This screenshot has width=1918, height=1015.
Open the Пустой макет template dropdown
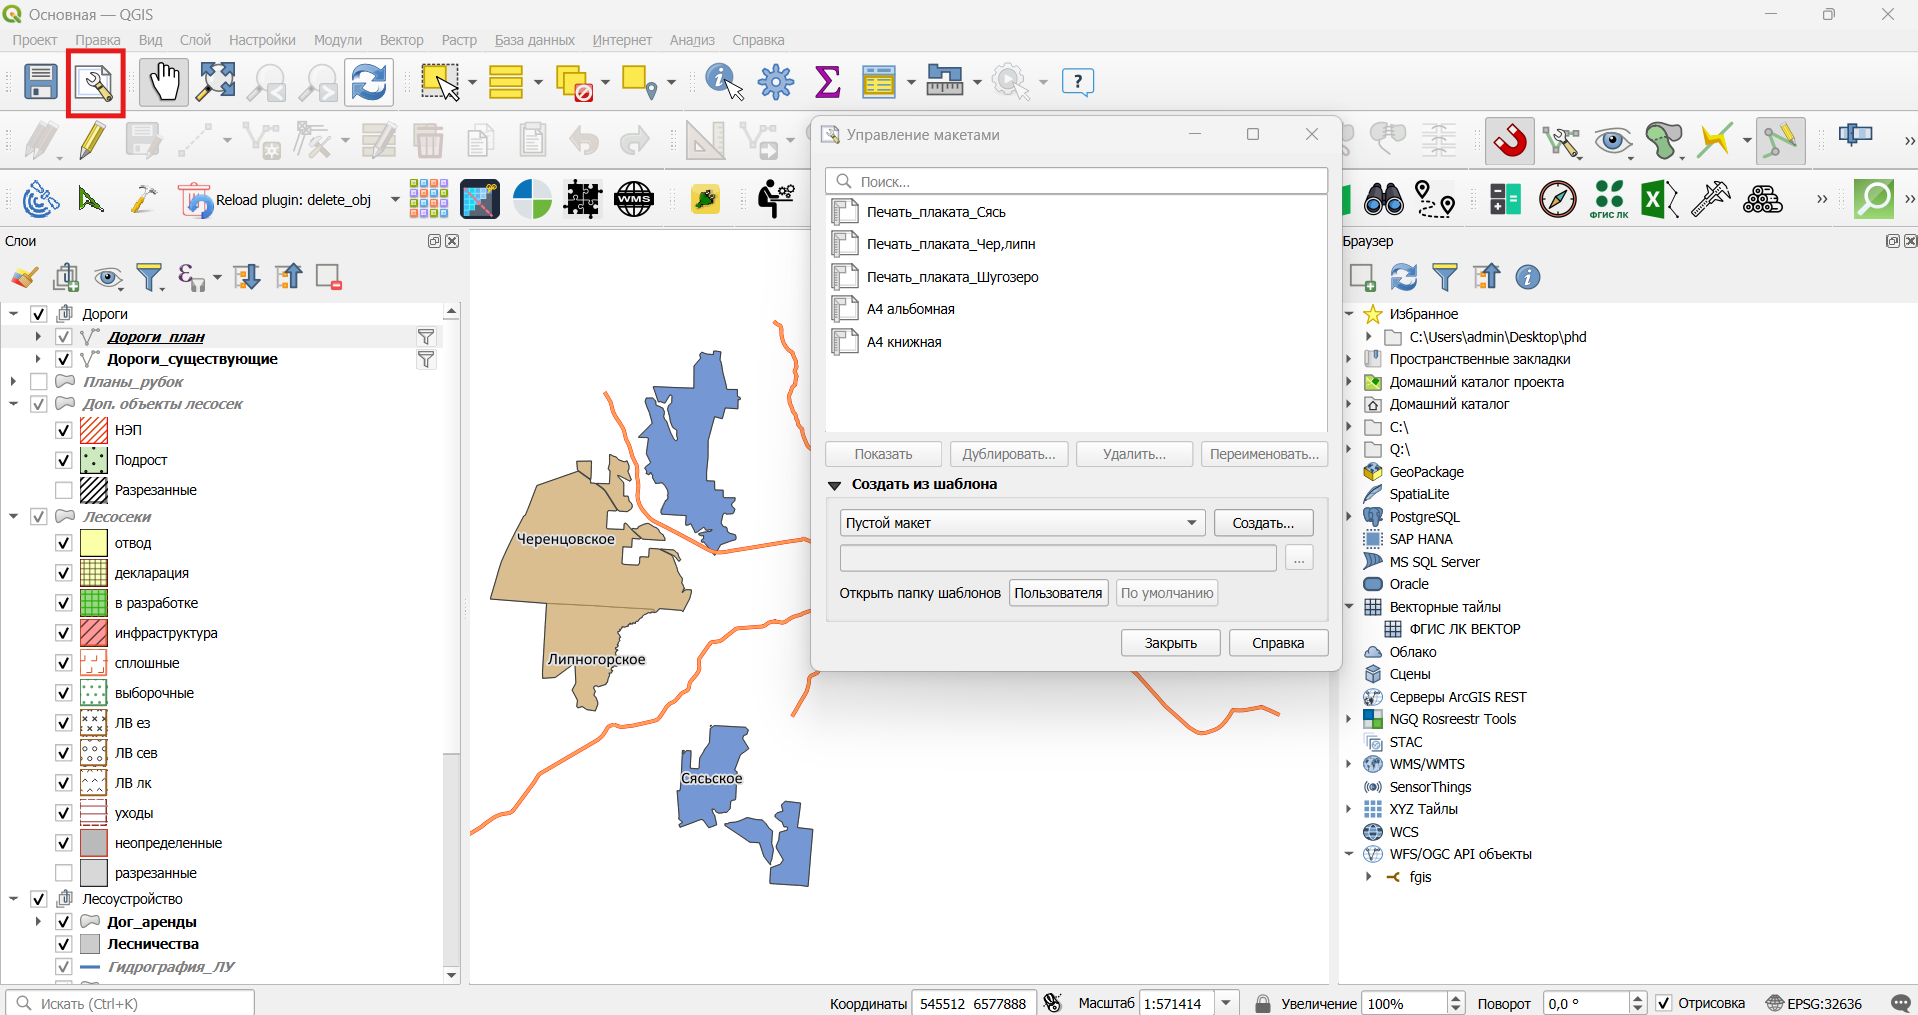coord(1022,523)
